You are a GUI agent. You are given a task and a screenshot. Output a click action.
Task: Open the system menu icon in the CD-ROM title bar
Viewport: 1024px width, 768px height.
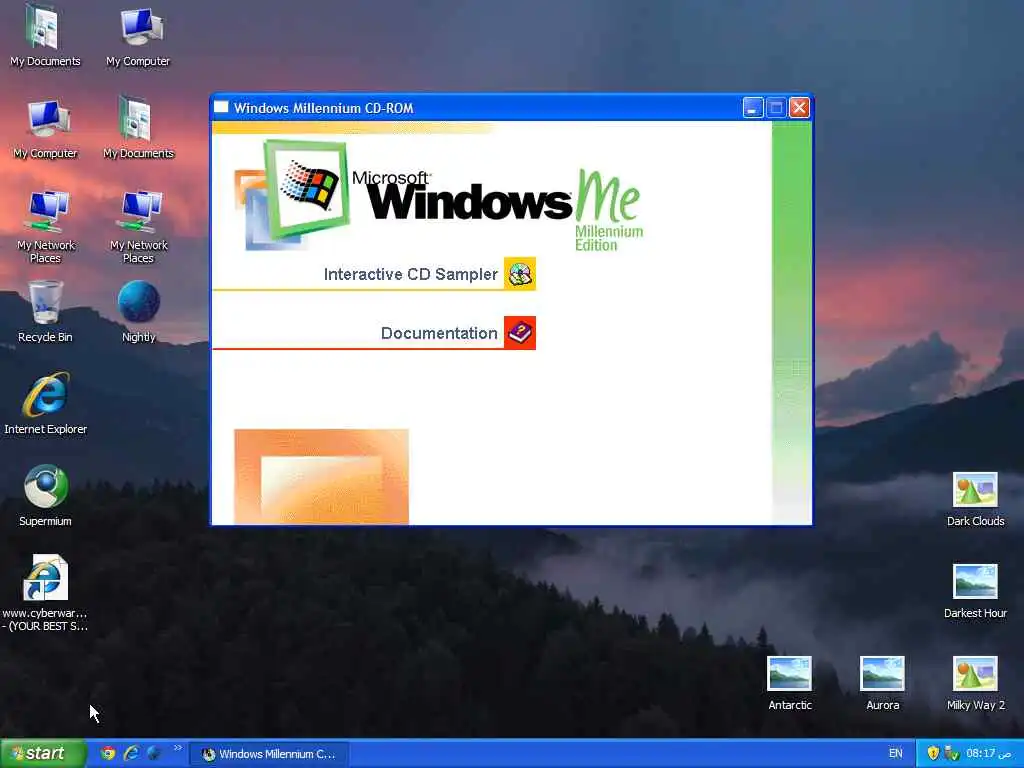221,107
